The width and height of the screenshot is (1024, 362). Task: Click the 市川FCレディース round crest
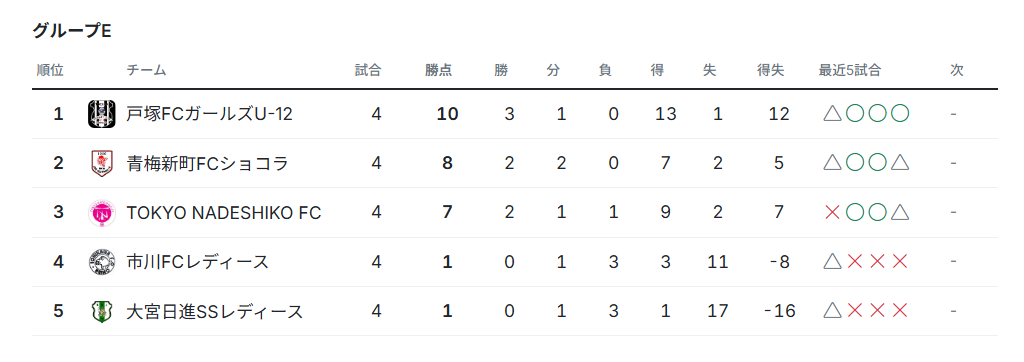[x=101, y=262]
